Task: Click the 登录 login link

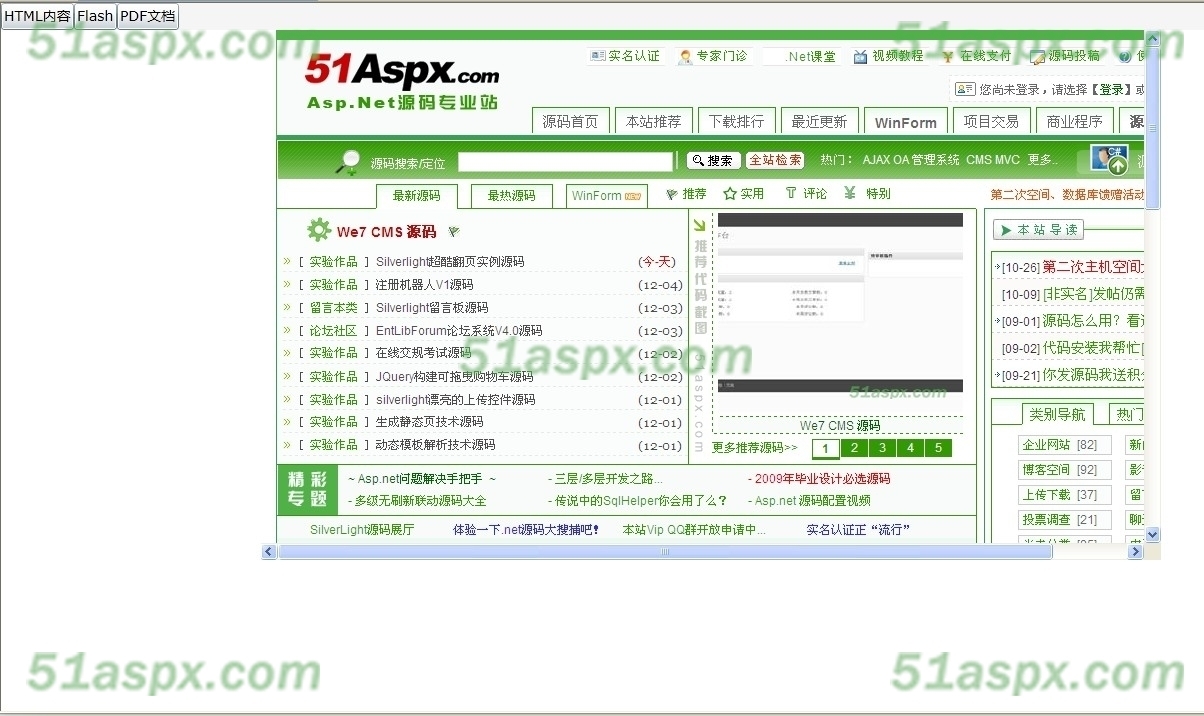Action: tap(1111, 89)
